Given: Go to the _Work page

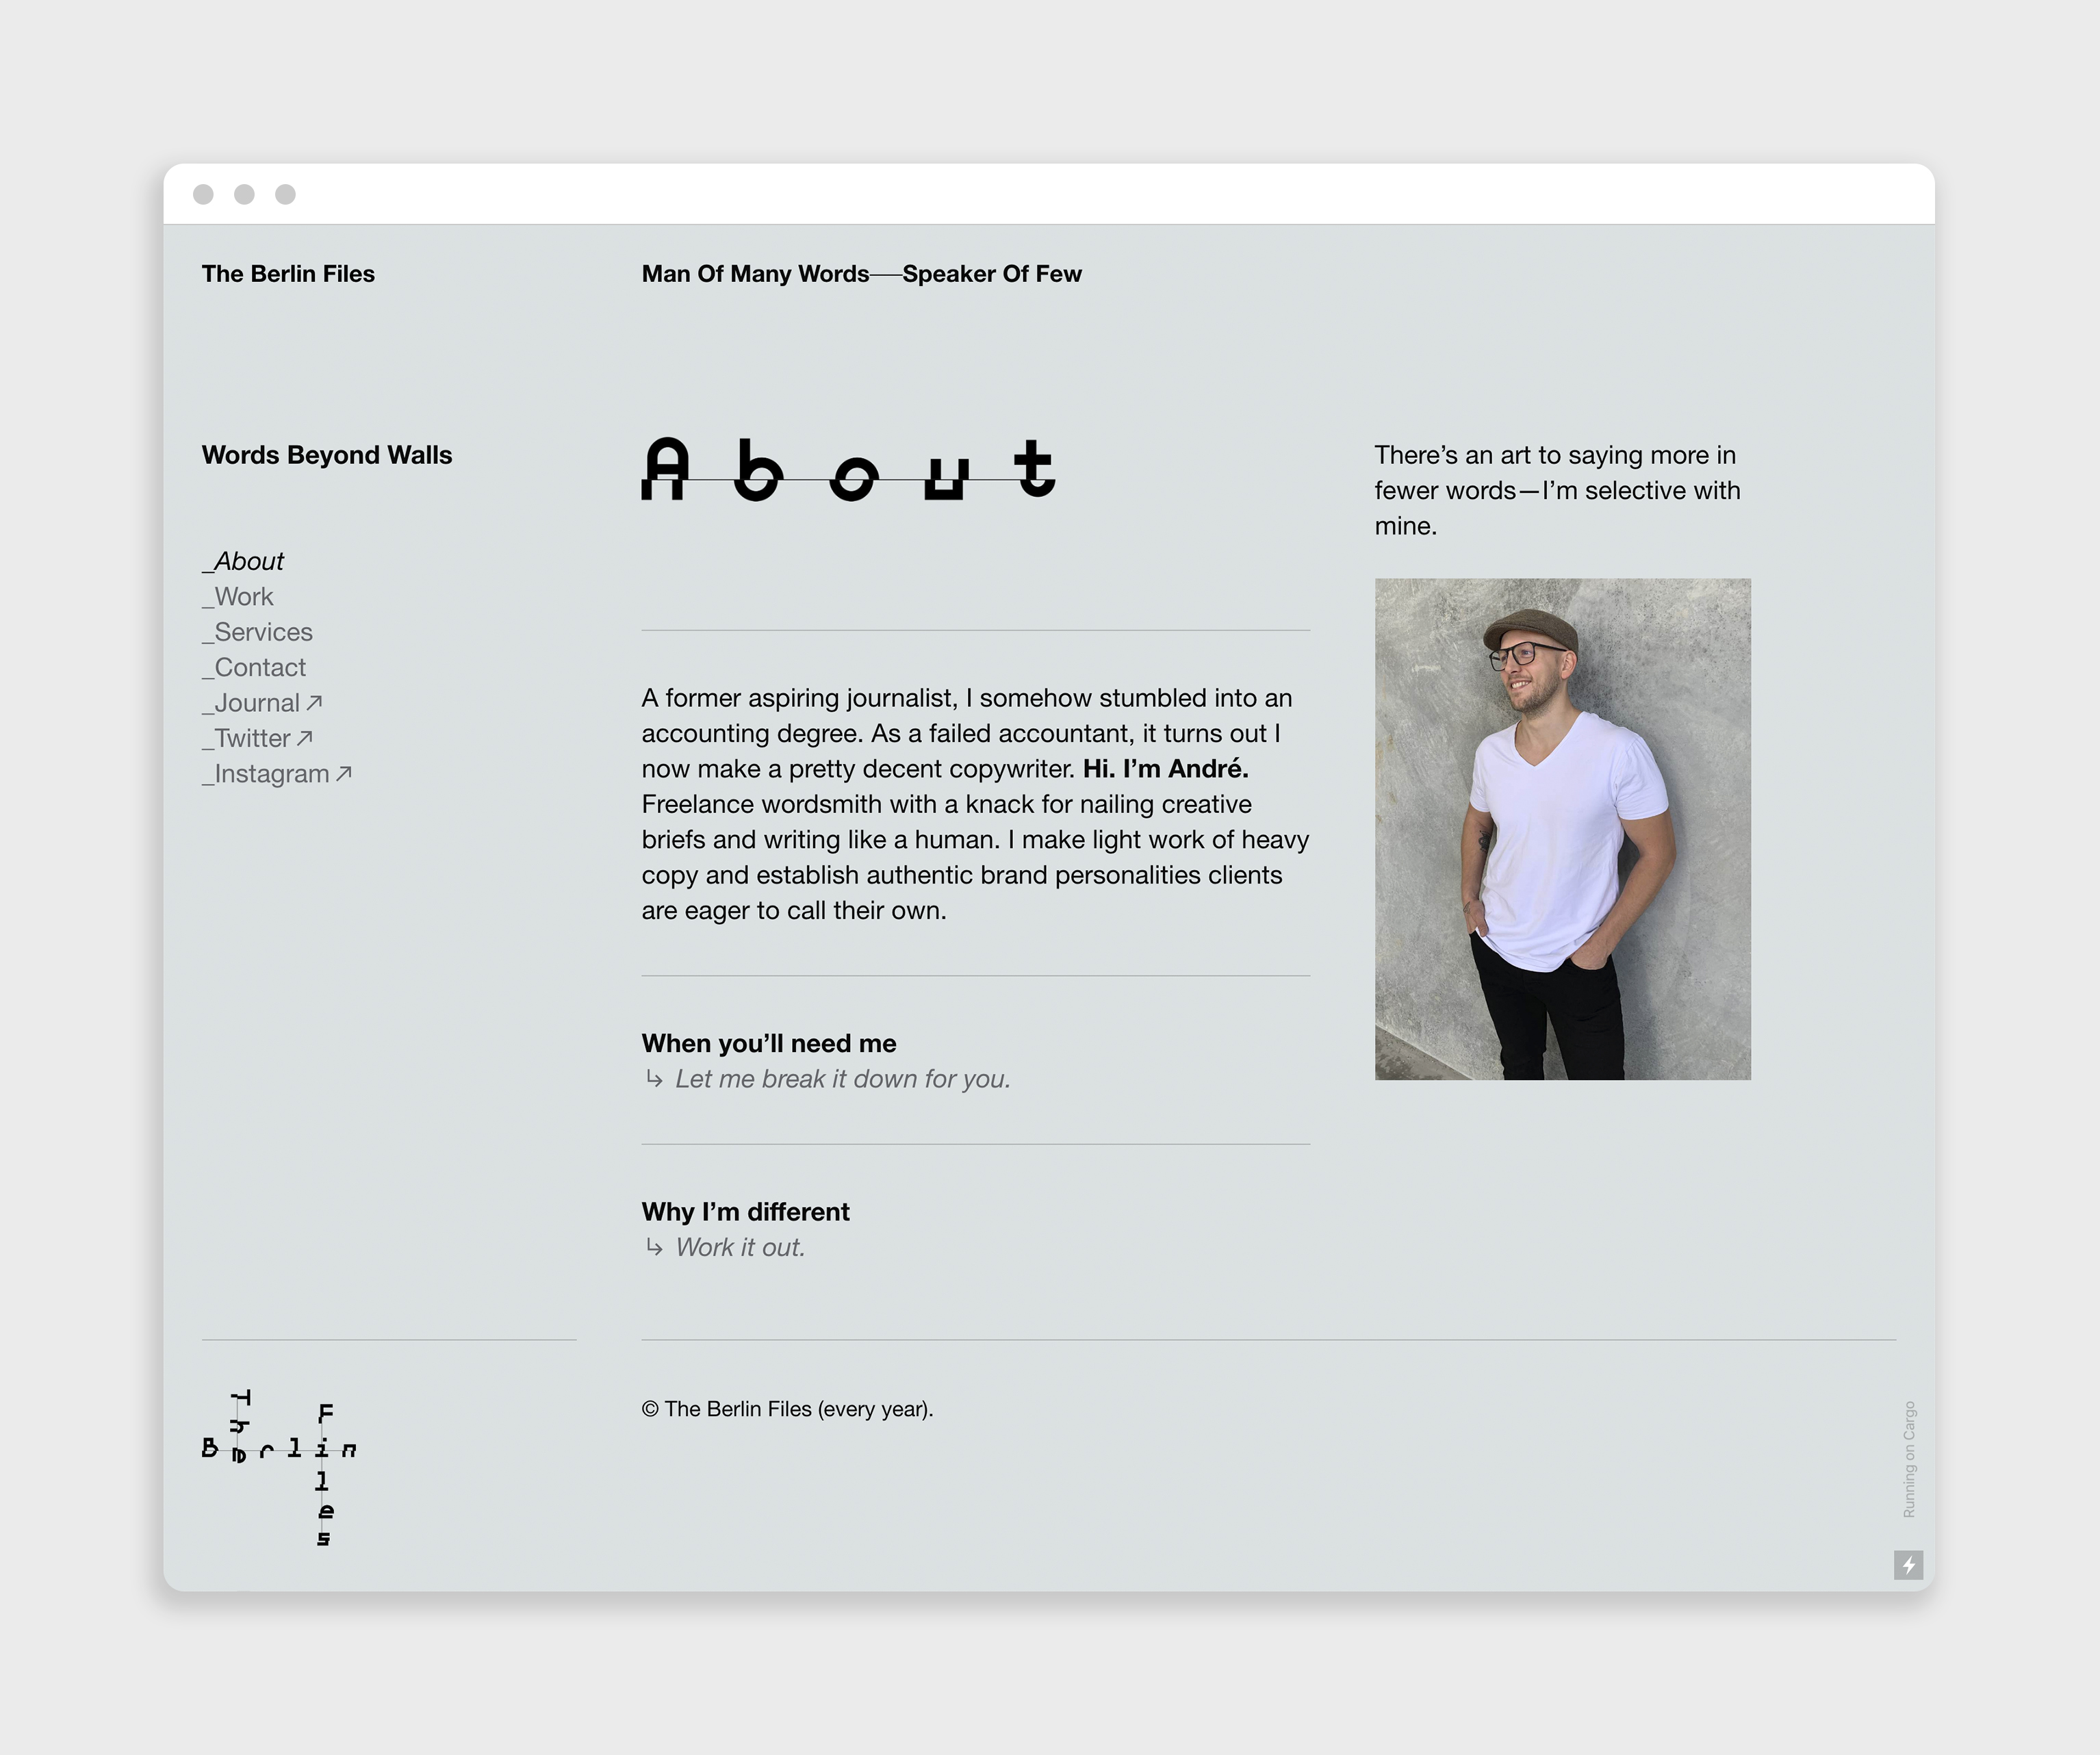Looking at the screenshot, I should coord(238,597).
